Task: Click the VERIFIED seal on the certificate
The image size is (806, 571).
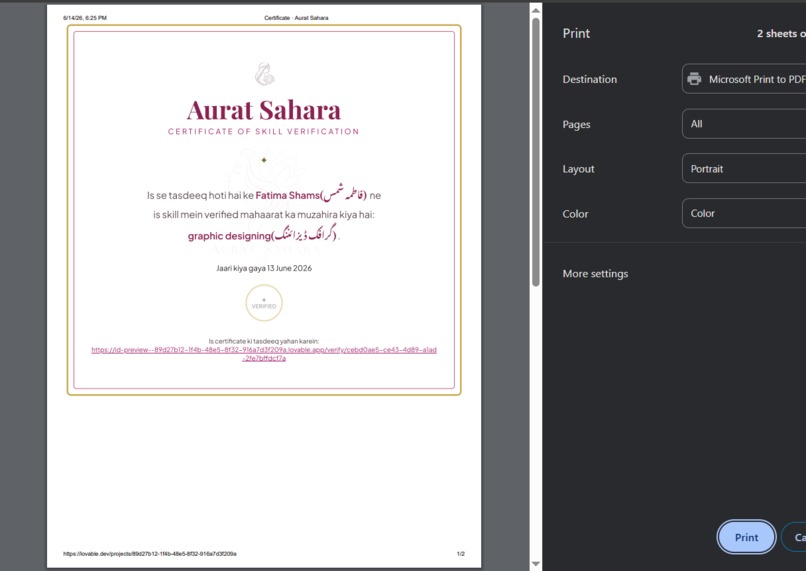Action: 264,303
